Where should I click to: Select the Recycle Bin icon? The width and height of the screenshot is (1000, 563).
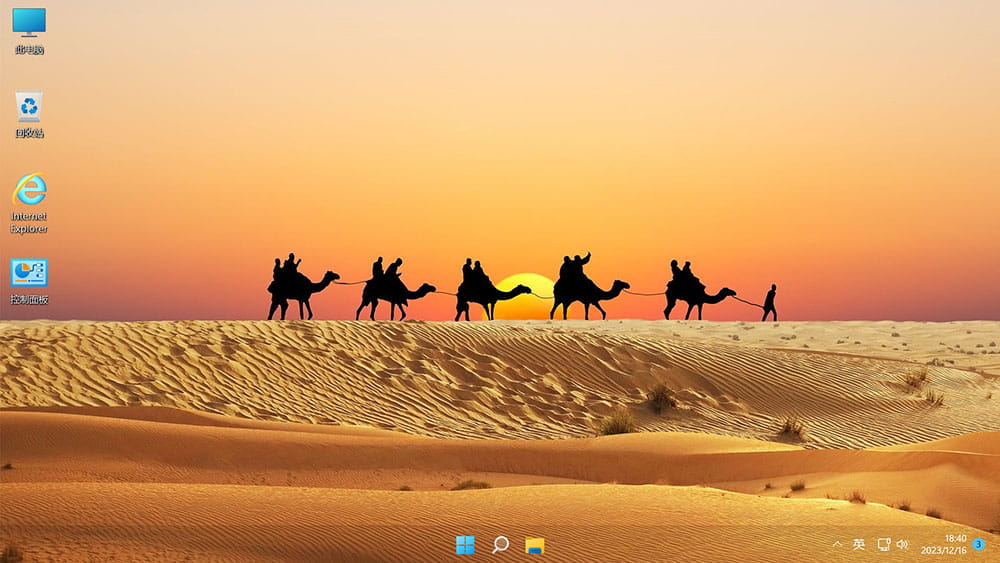tap(29, 105)
